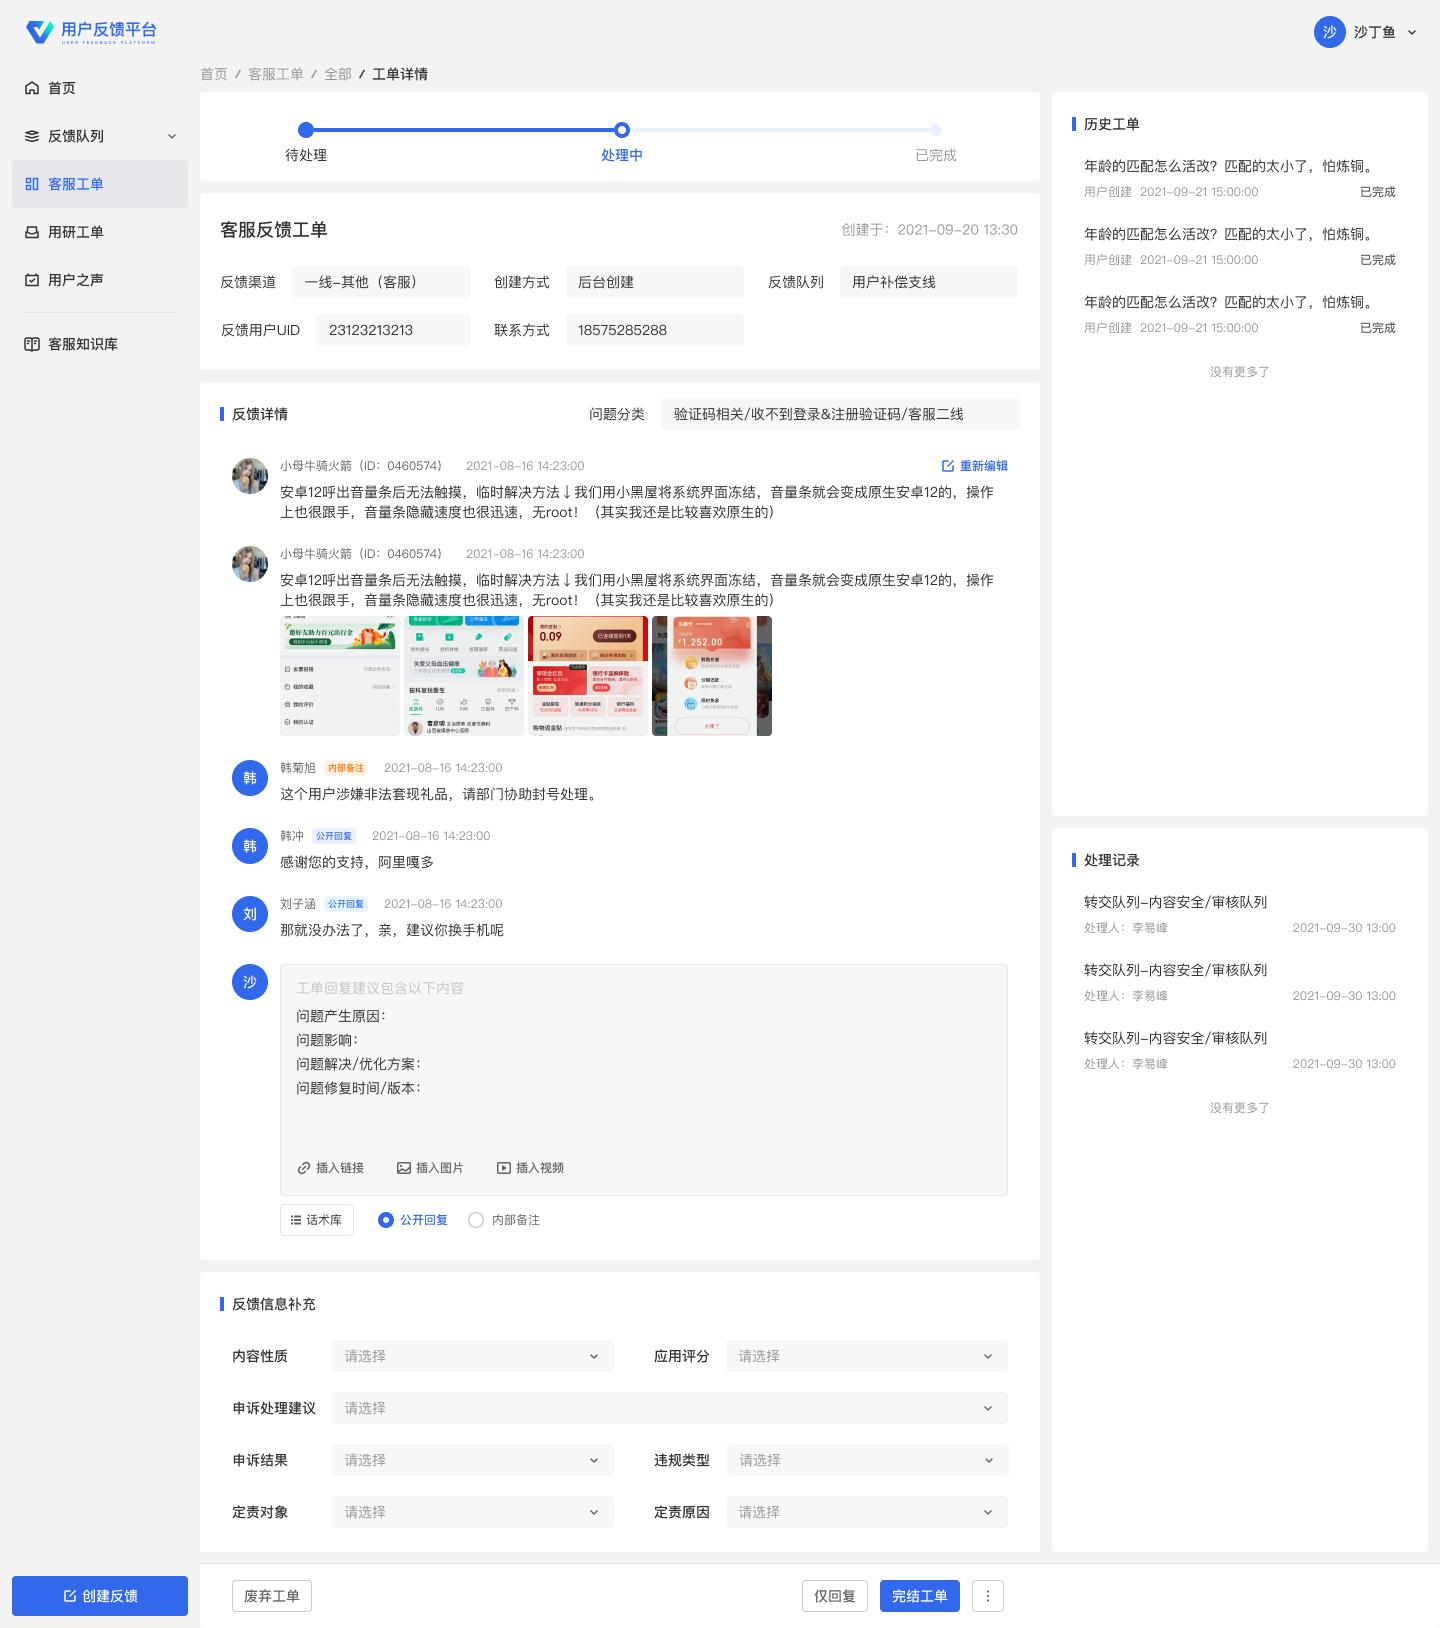1440x1628 pixels.
Task: Click the 废弃工单 button
Action: pos(272,1596)
